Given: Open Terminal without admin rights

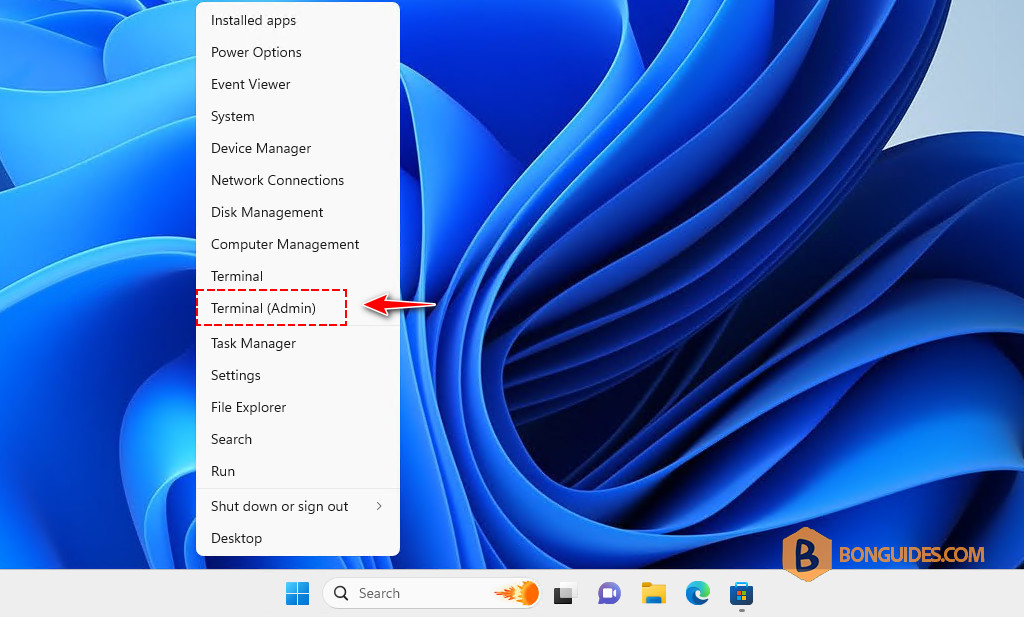Looking at the screenshot, I should pyautogui.click(x=298, y=277).
